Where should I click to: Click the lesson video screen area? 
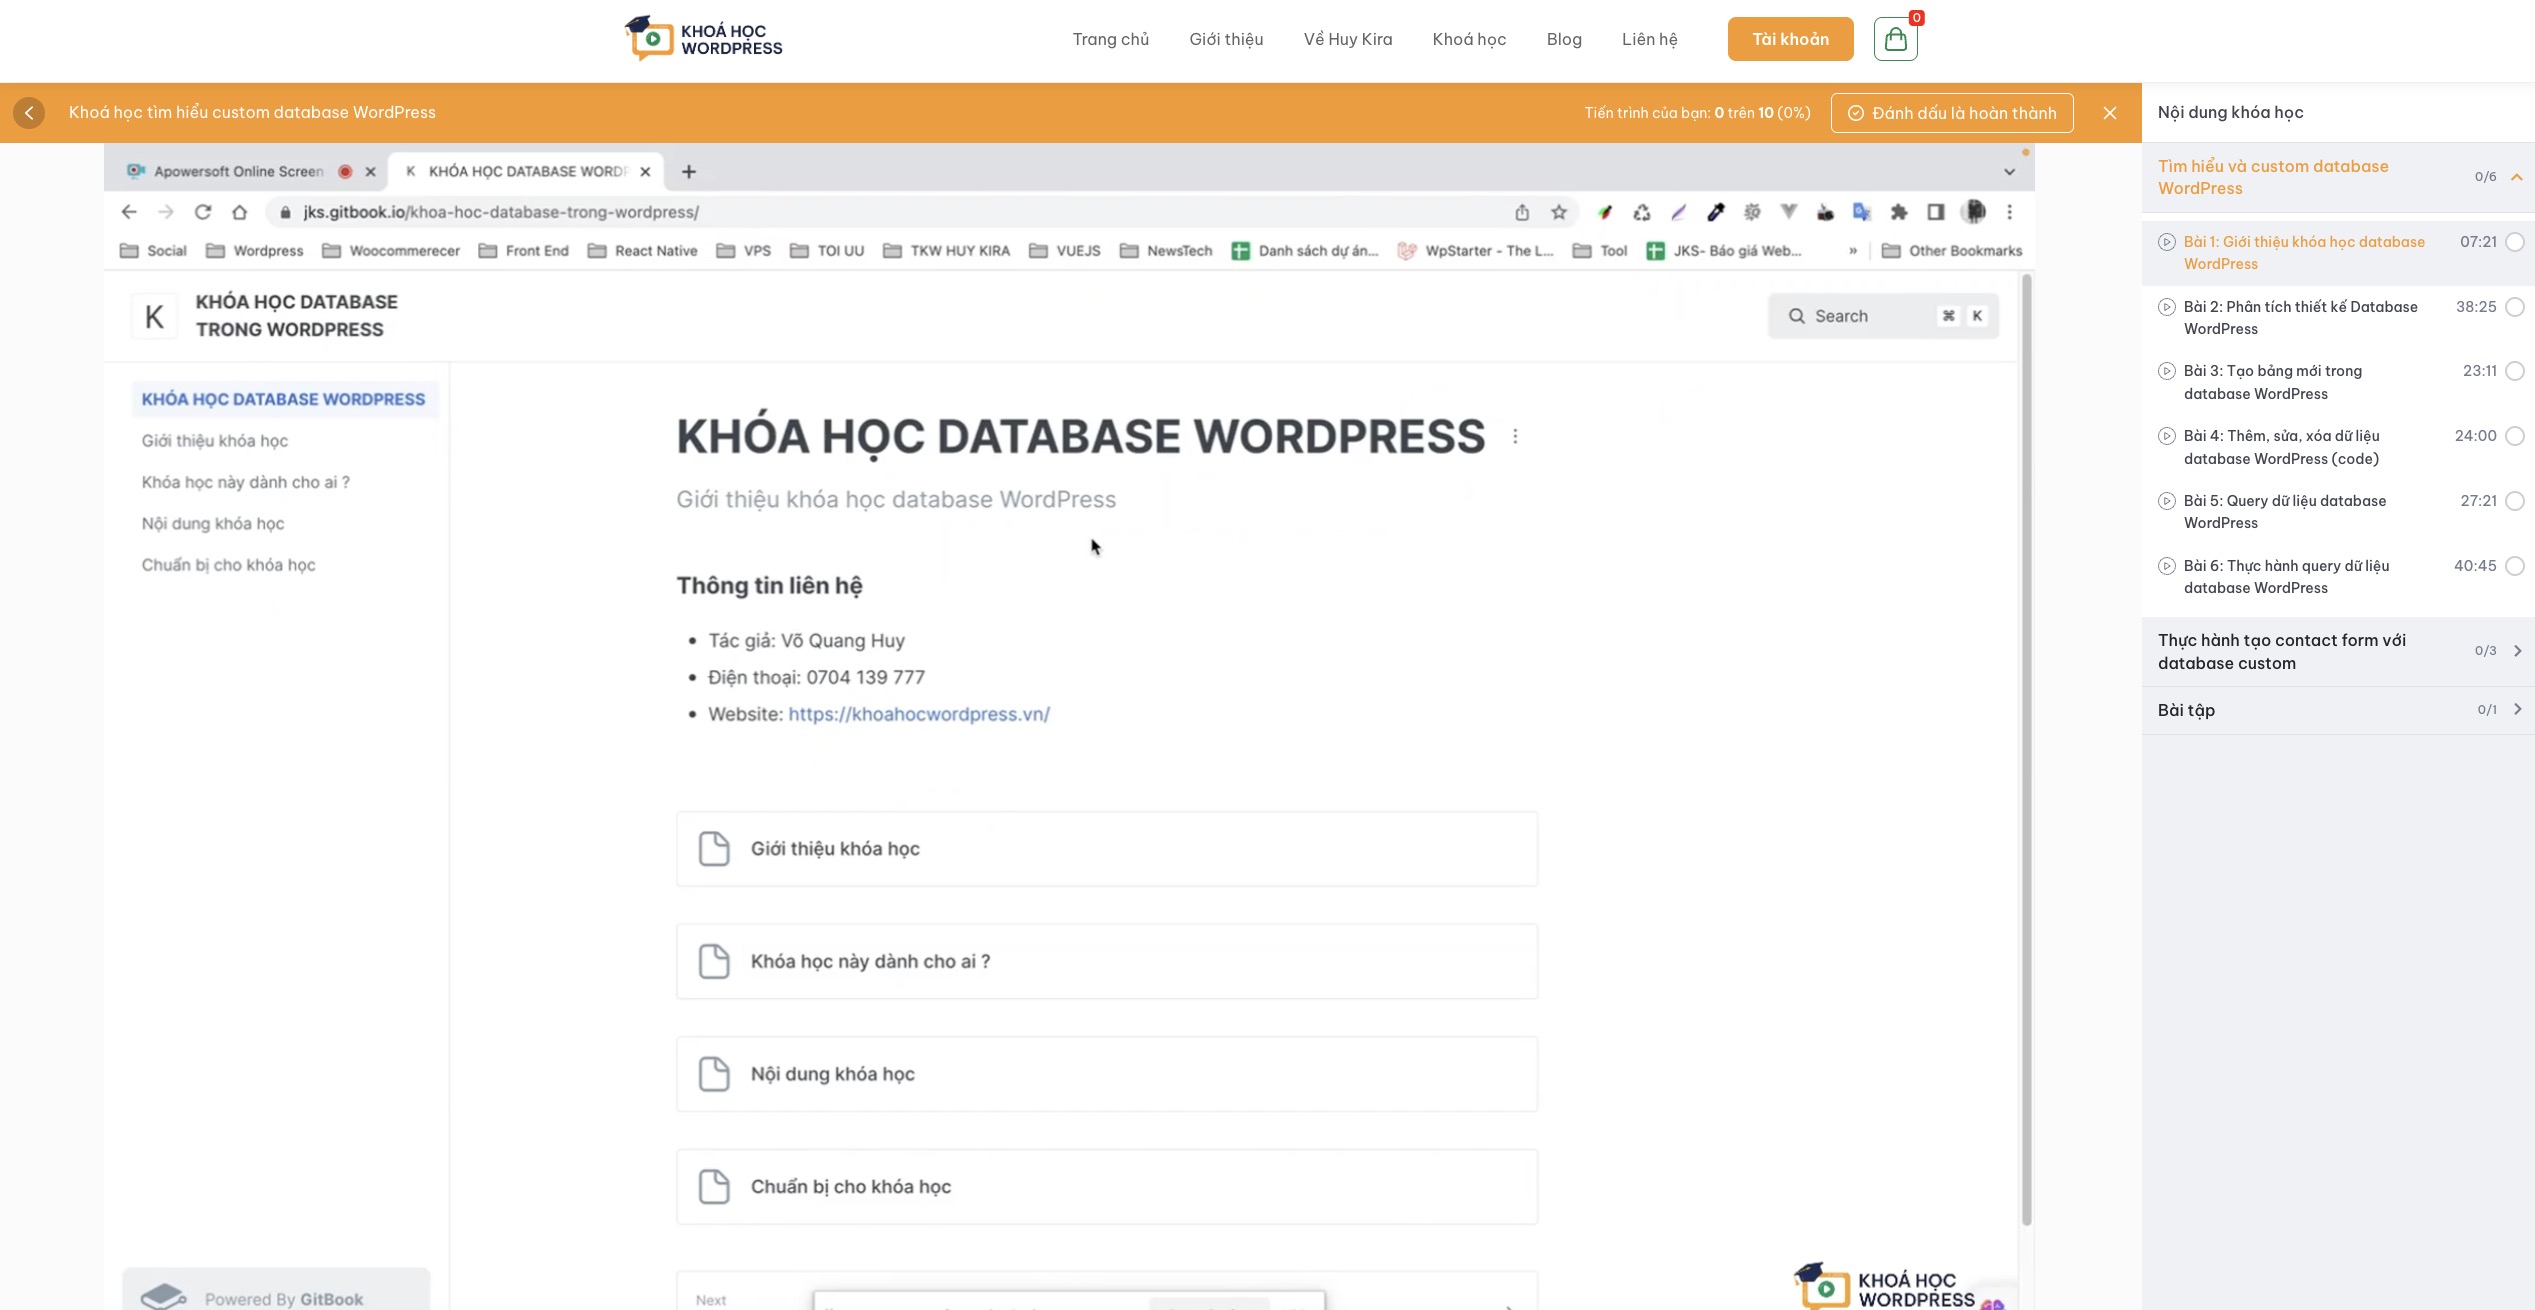coord(1068,726)
